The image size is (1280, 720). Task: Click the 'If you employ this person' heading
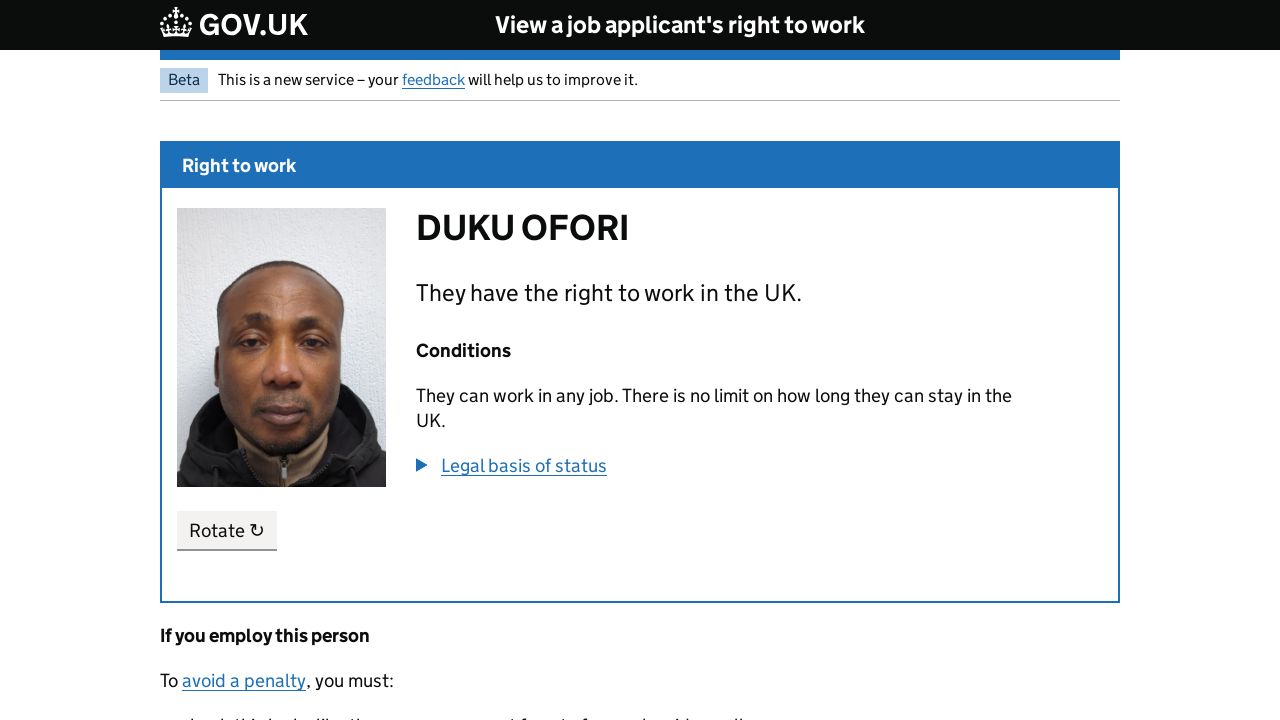pyautogui.click(x=264, y=636)
